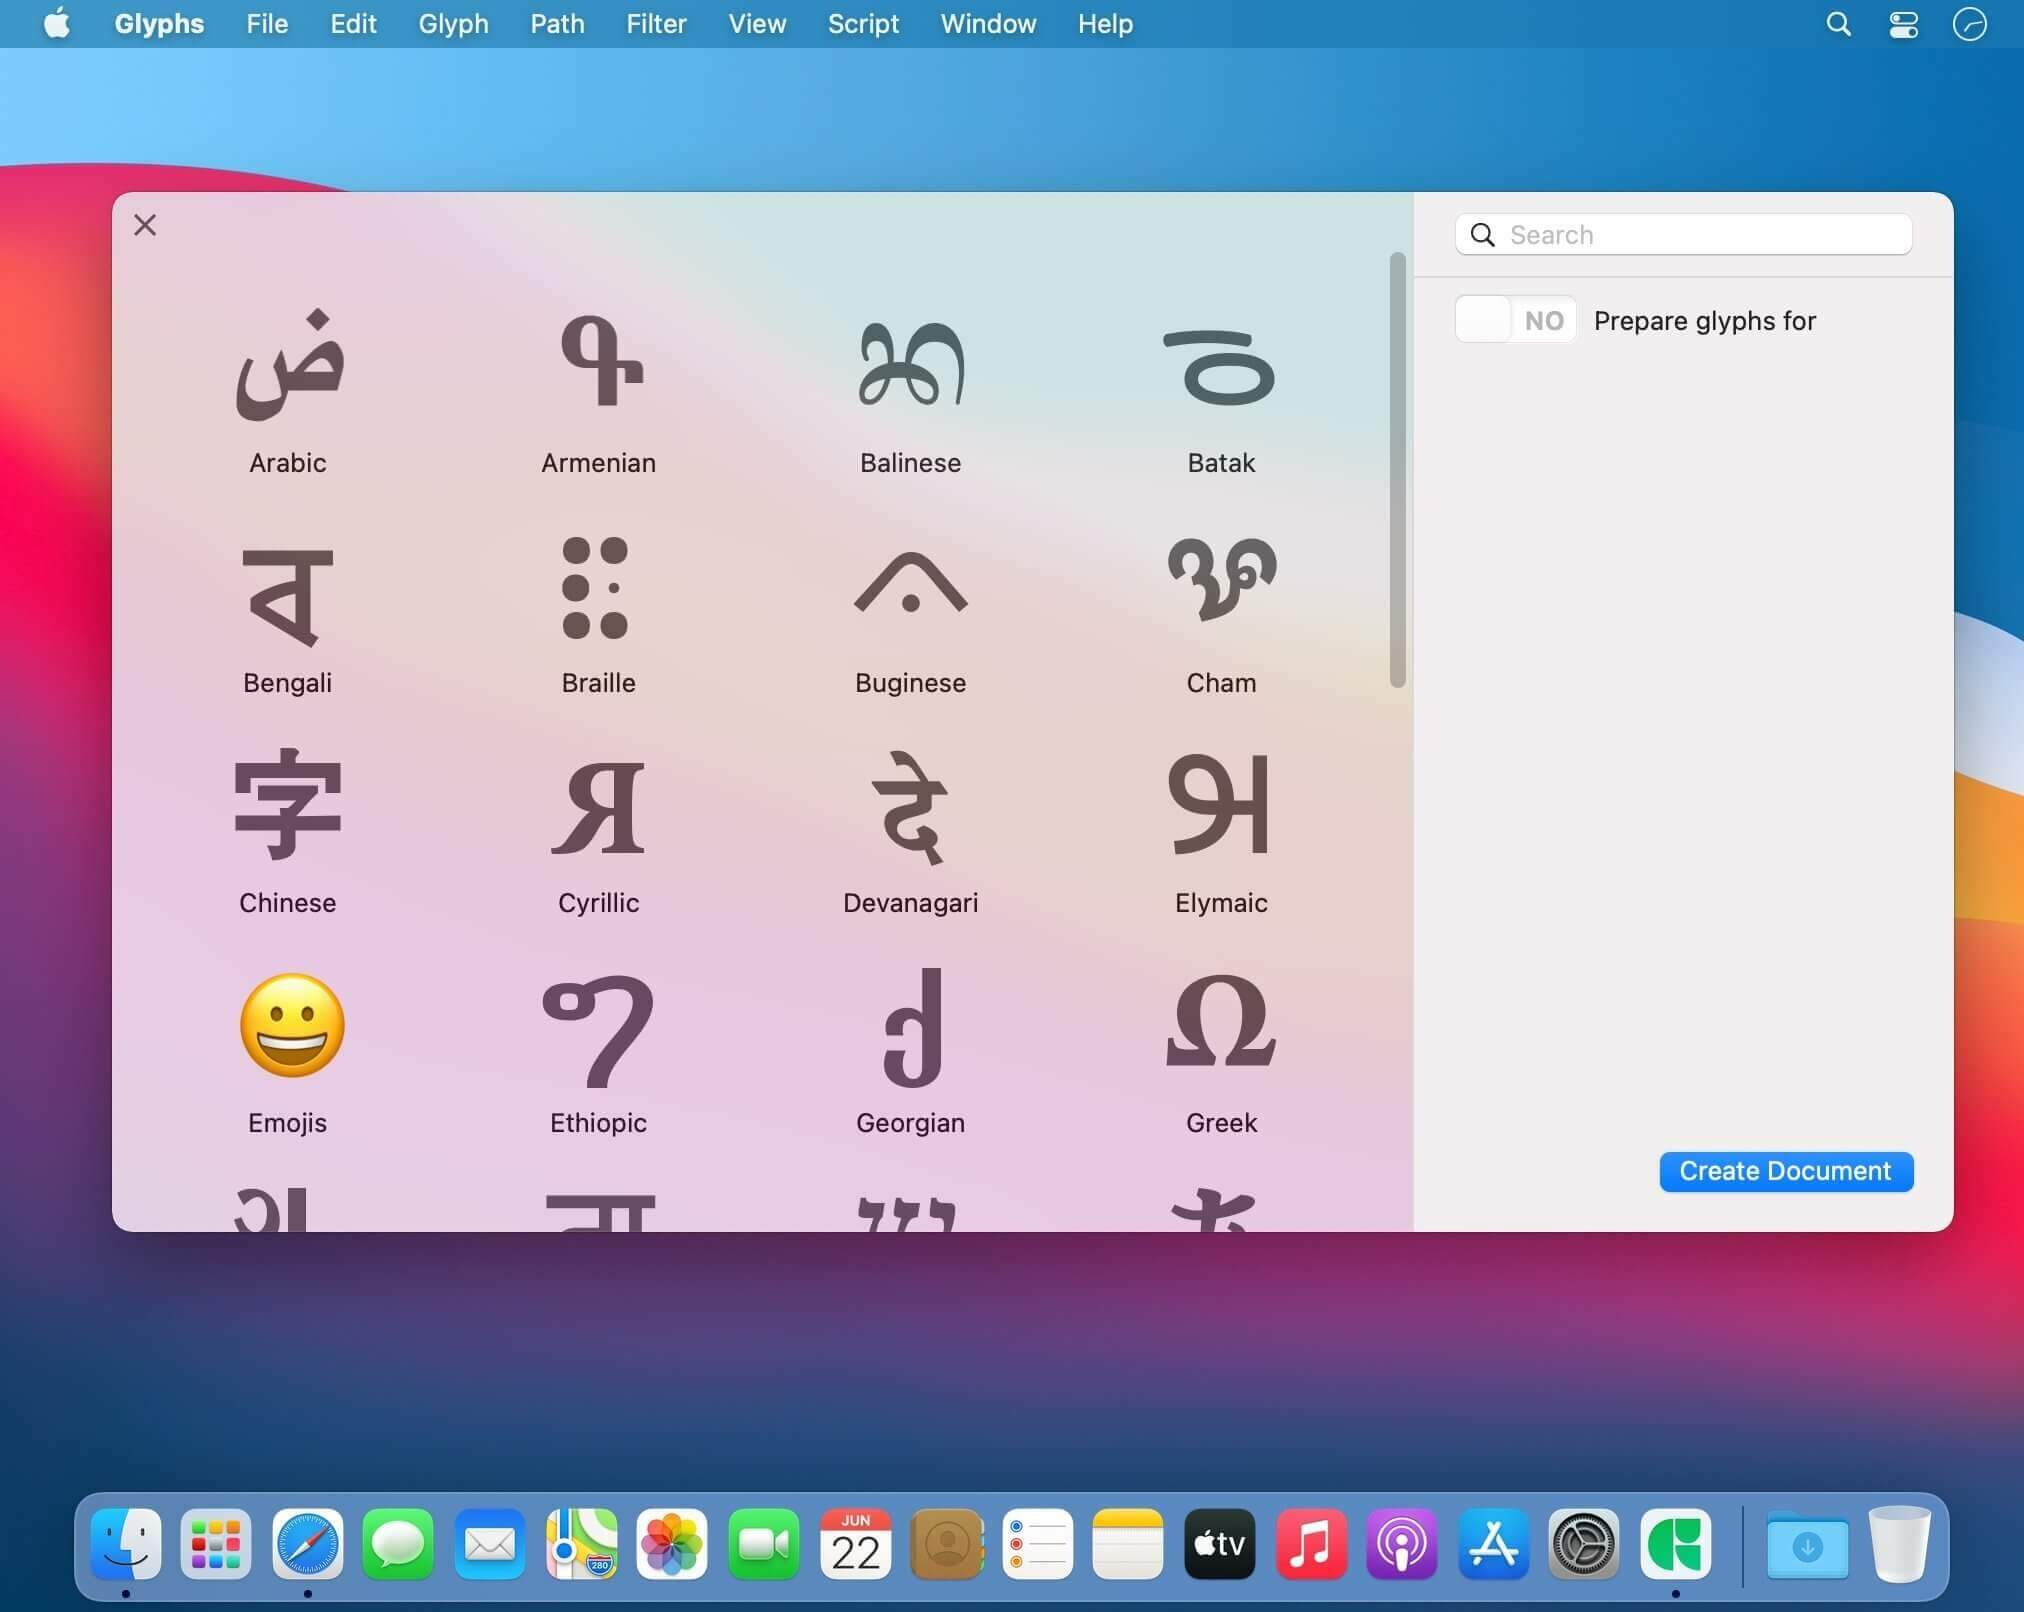Choose the Chinese character icon

point(288,804)
